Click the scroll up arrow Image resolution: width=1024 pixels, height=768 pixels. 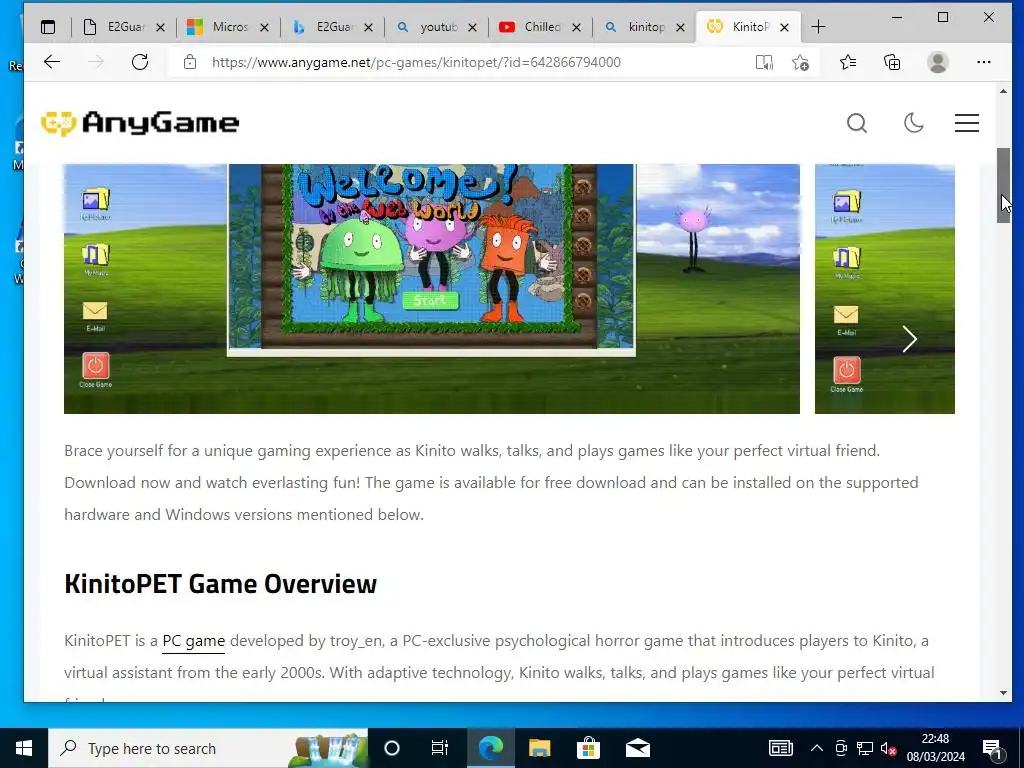pyautogui.click(x=1003, y=91)
